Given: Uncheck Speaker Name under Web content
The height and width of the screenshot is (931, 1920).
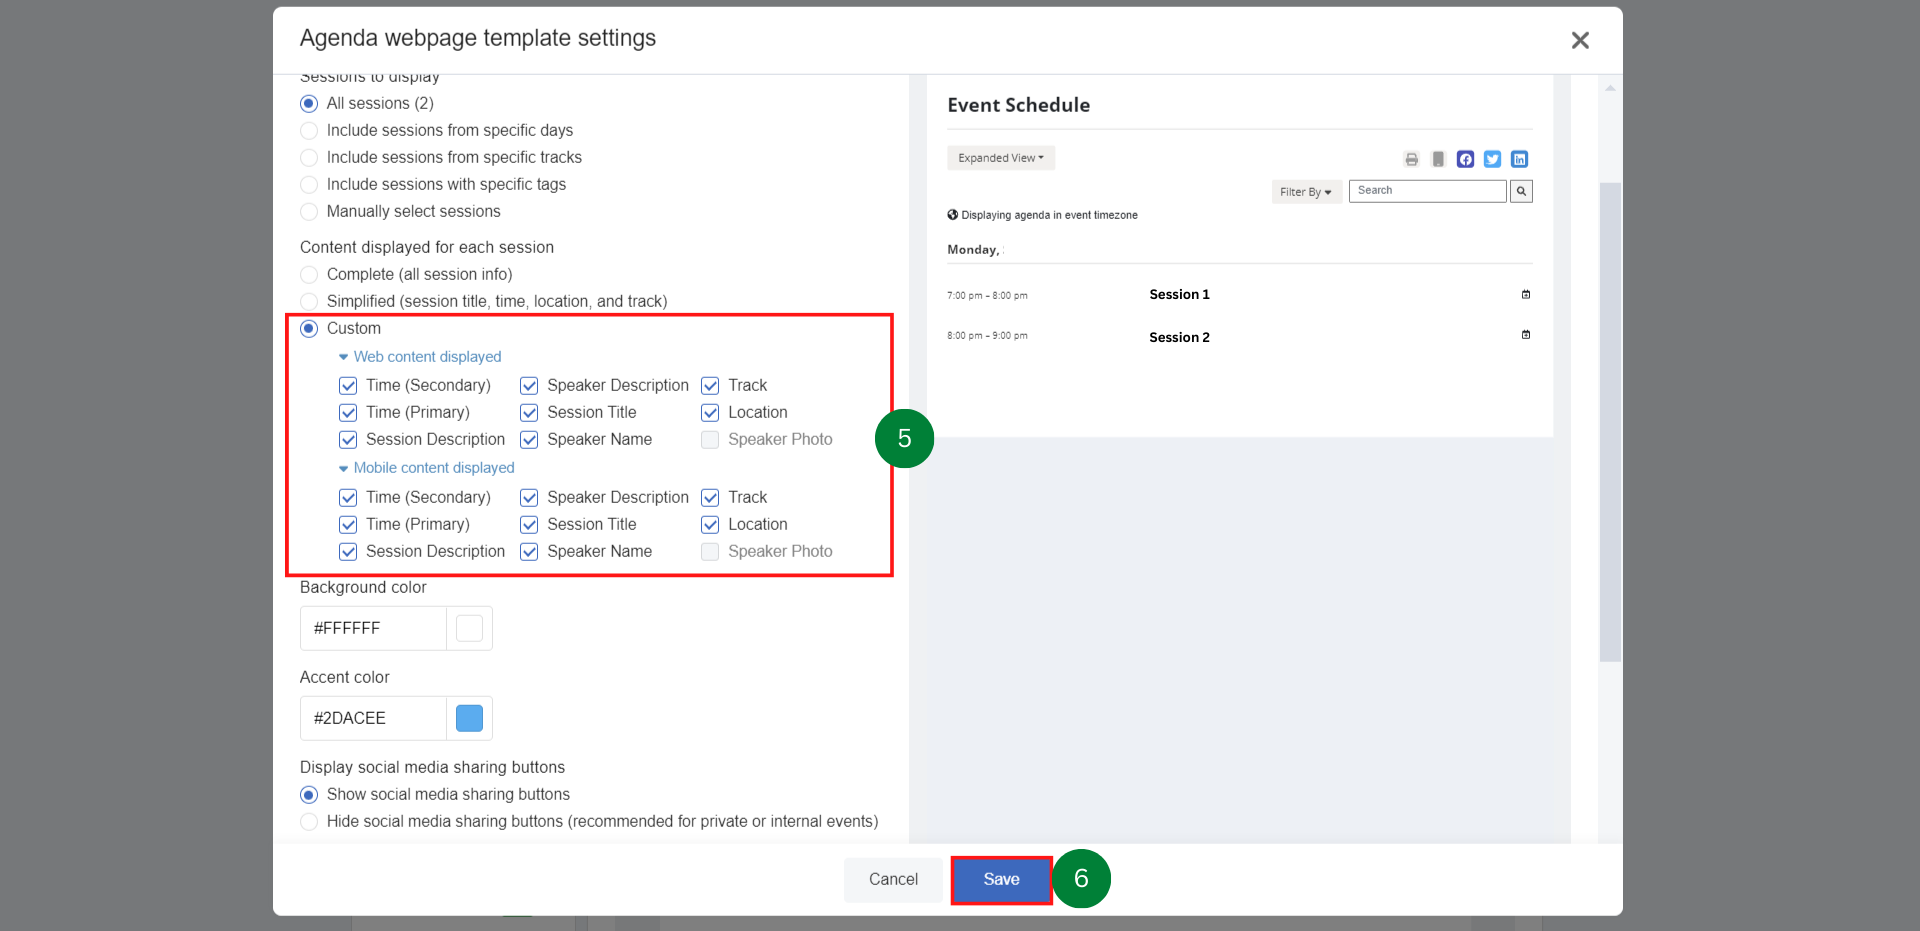Looking at the screenshot, I should [x=529, y=439].
